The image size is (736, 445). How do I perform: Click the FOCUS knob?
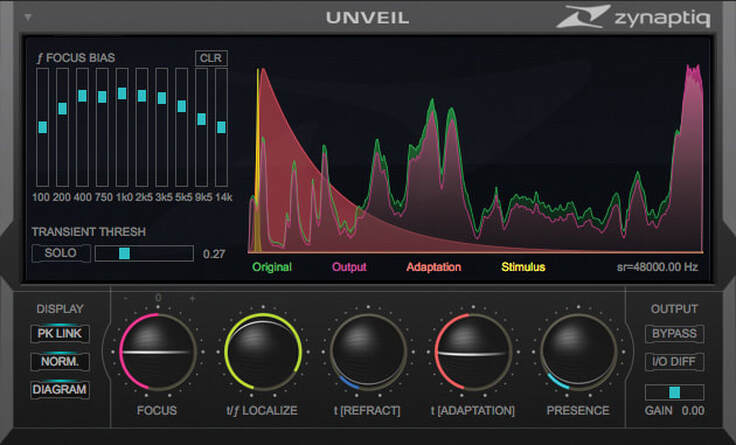[x=158, y=352]
